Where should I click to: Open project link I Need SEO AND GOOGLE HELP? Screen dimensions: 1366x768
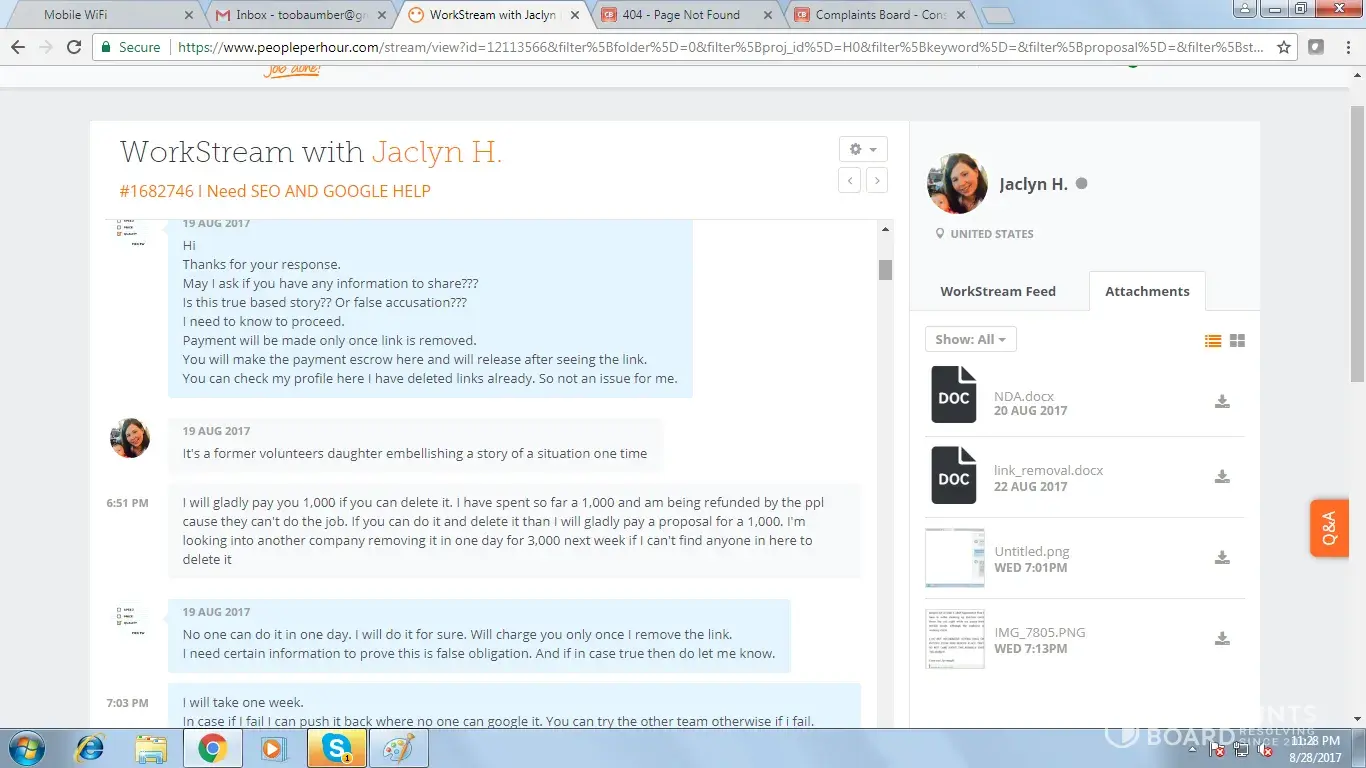(x=275, y=191)
